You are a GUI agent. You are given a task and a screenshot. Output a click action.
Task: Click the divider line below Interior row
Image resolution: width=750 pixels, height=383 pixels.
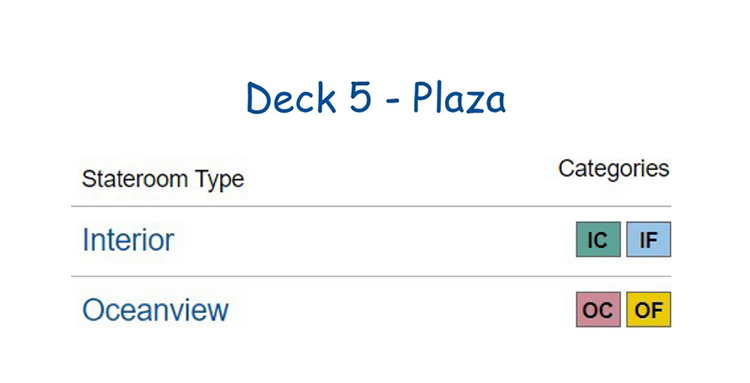[371, 276]
